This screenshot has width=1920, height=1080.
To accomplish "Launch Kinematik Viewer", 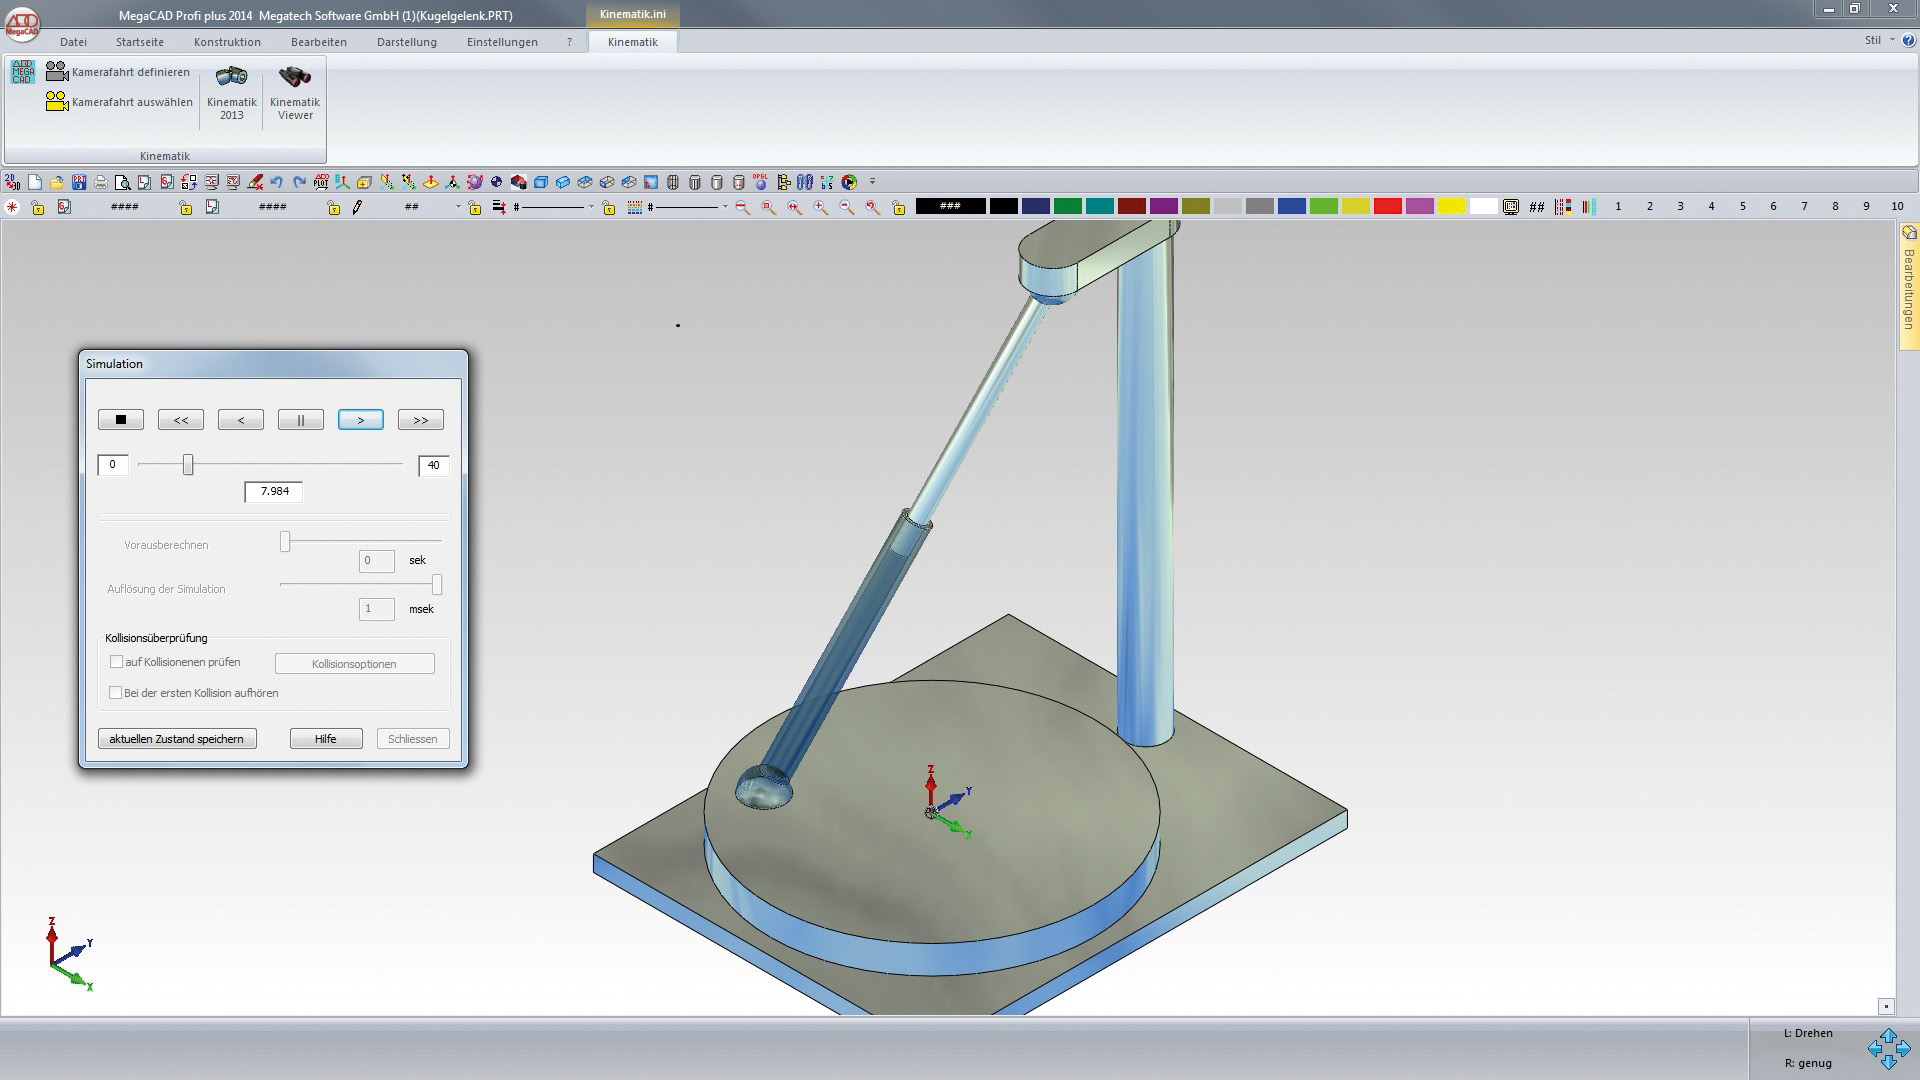I will tap(294, 92).
